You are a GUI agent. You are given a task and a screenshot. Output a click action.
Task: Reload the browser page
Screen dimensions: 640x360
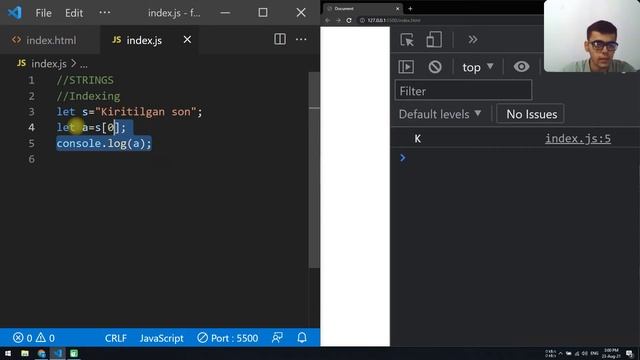349,20
